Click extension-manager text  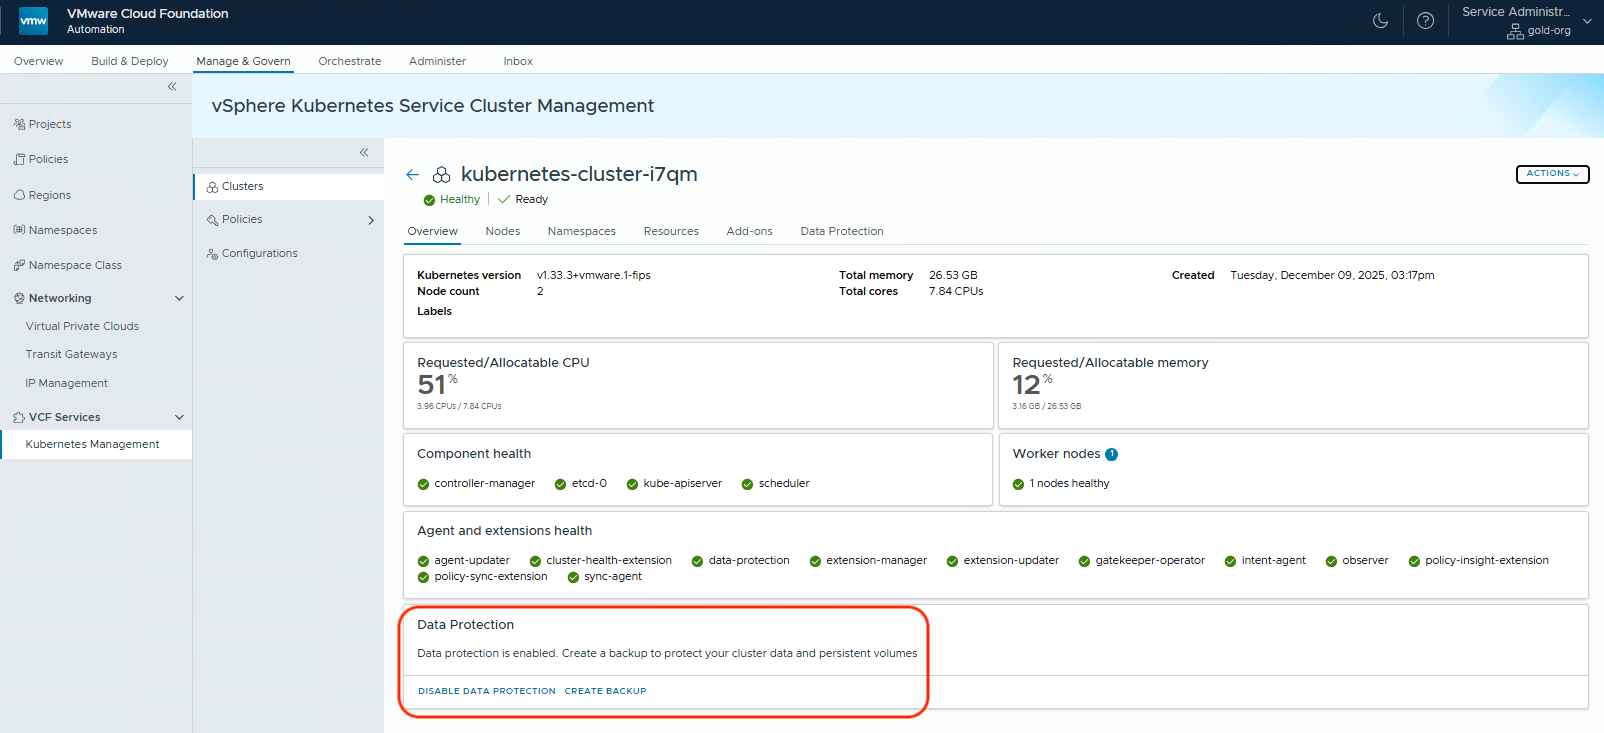click(x=876, y=560)
